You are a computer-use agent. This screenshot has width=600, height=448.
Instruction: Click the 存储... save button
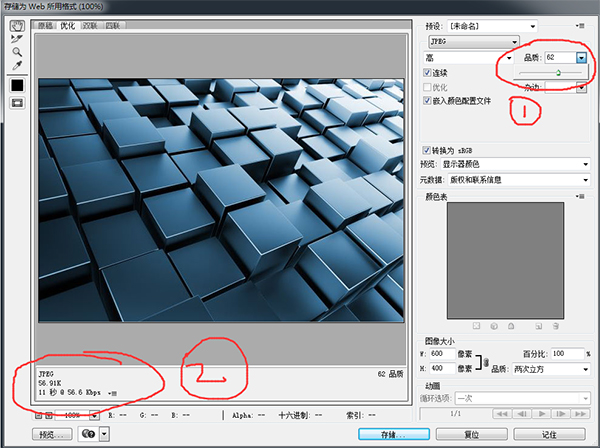pyautogui.click(x=394, y=434)
